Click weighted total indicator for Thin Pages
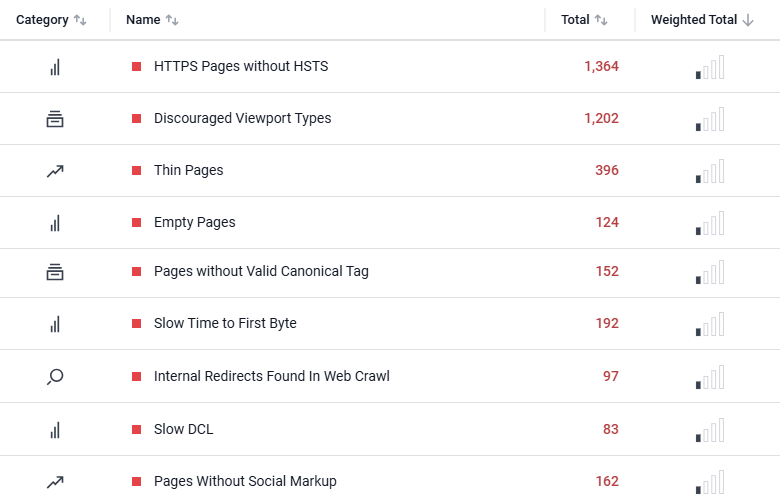This screenshot has width=780, height=503. pos(710,172)
